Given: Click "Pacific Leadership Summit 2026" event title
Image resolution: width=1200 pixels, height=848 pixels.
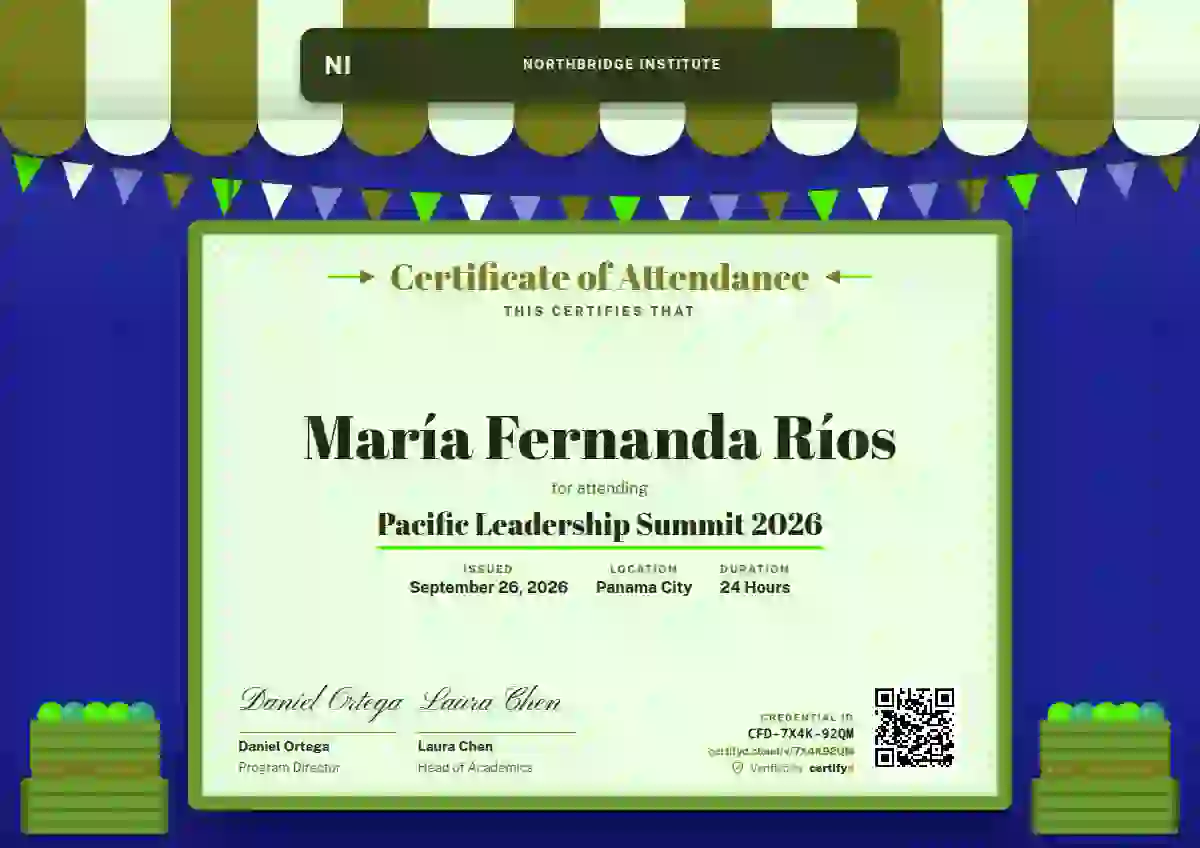Looking at the screenshot, I should click(599, 524).
